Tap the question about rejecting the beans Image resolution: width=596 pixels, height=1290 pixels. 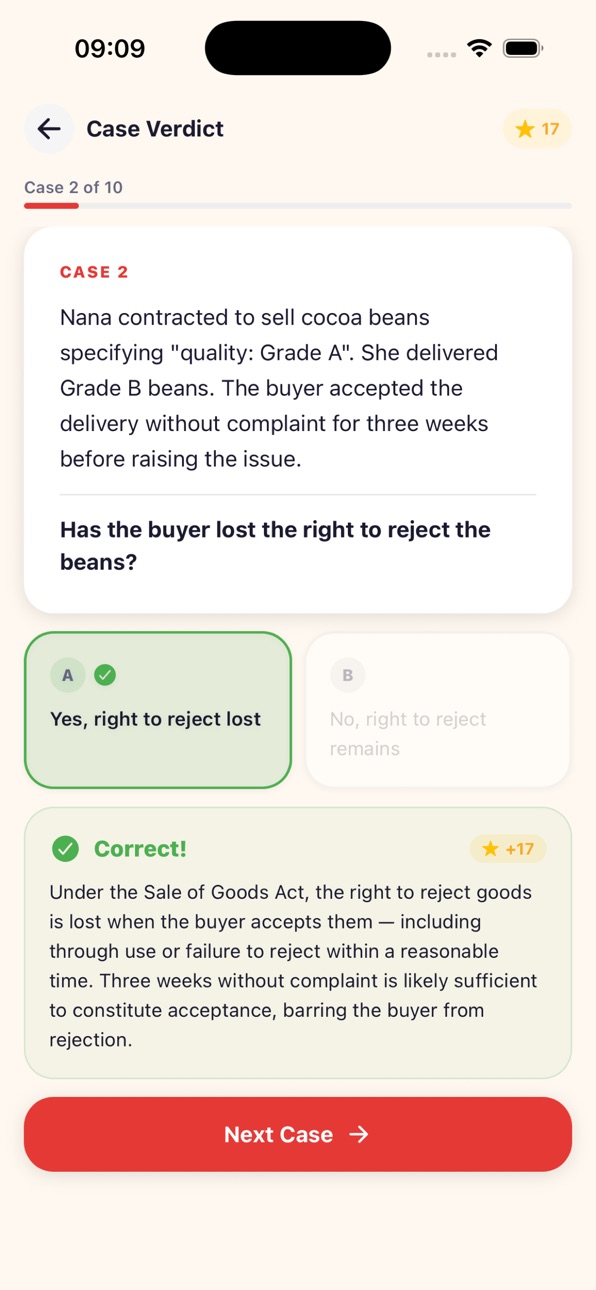tap(275, 546)
